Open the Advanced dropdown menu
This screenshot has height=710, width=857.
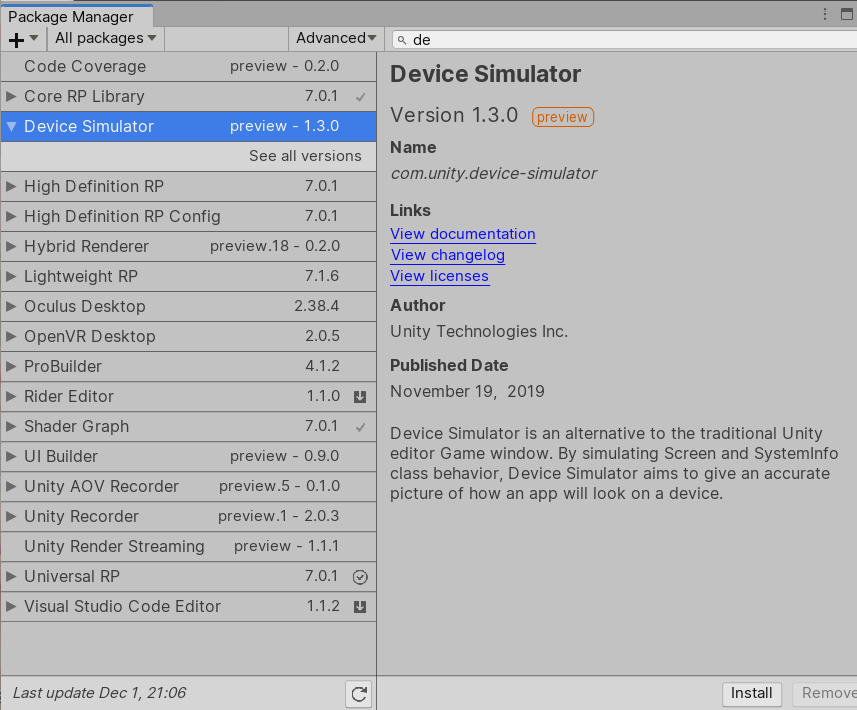click(x=336, y=38)
